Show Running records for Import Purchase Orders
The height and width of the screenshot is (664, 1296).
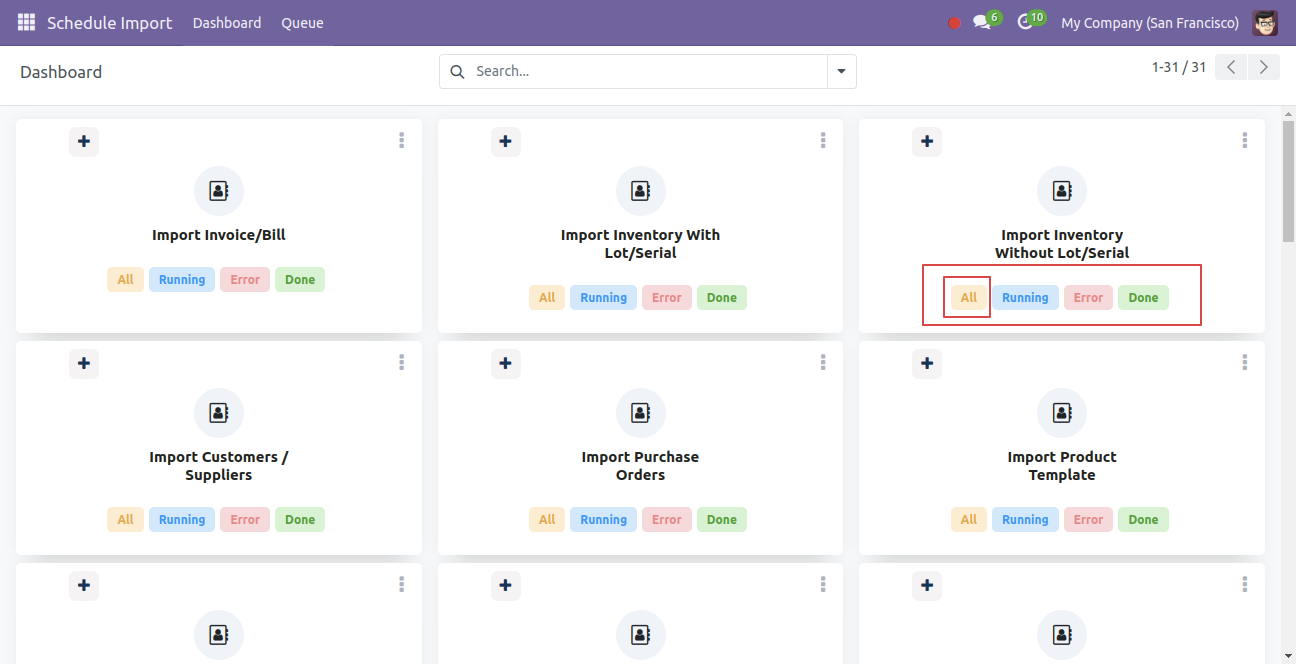coord(604,520)
